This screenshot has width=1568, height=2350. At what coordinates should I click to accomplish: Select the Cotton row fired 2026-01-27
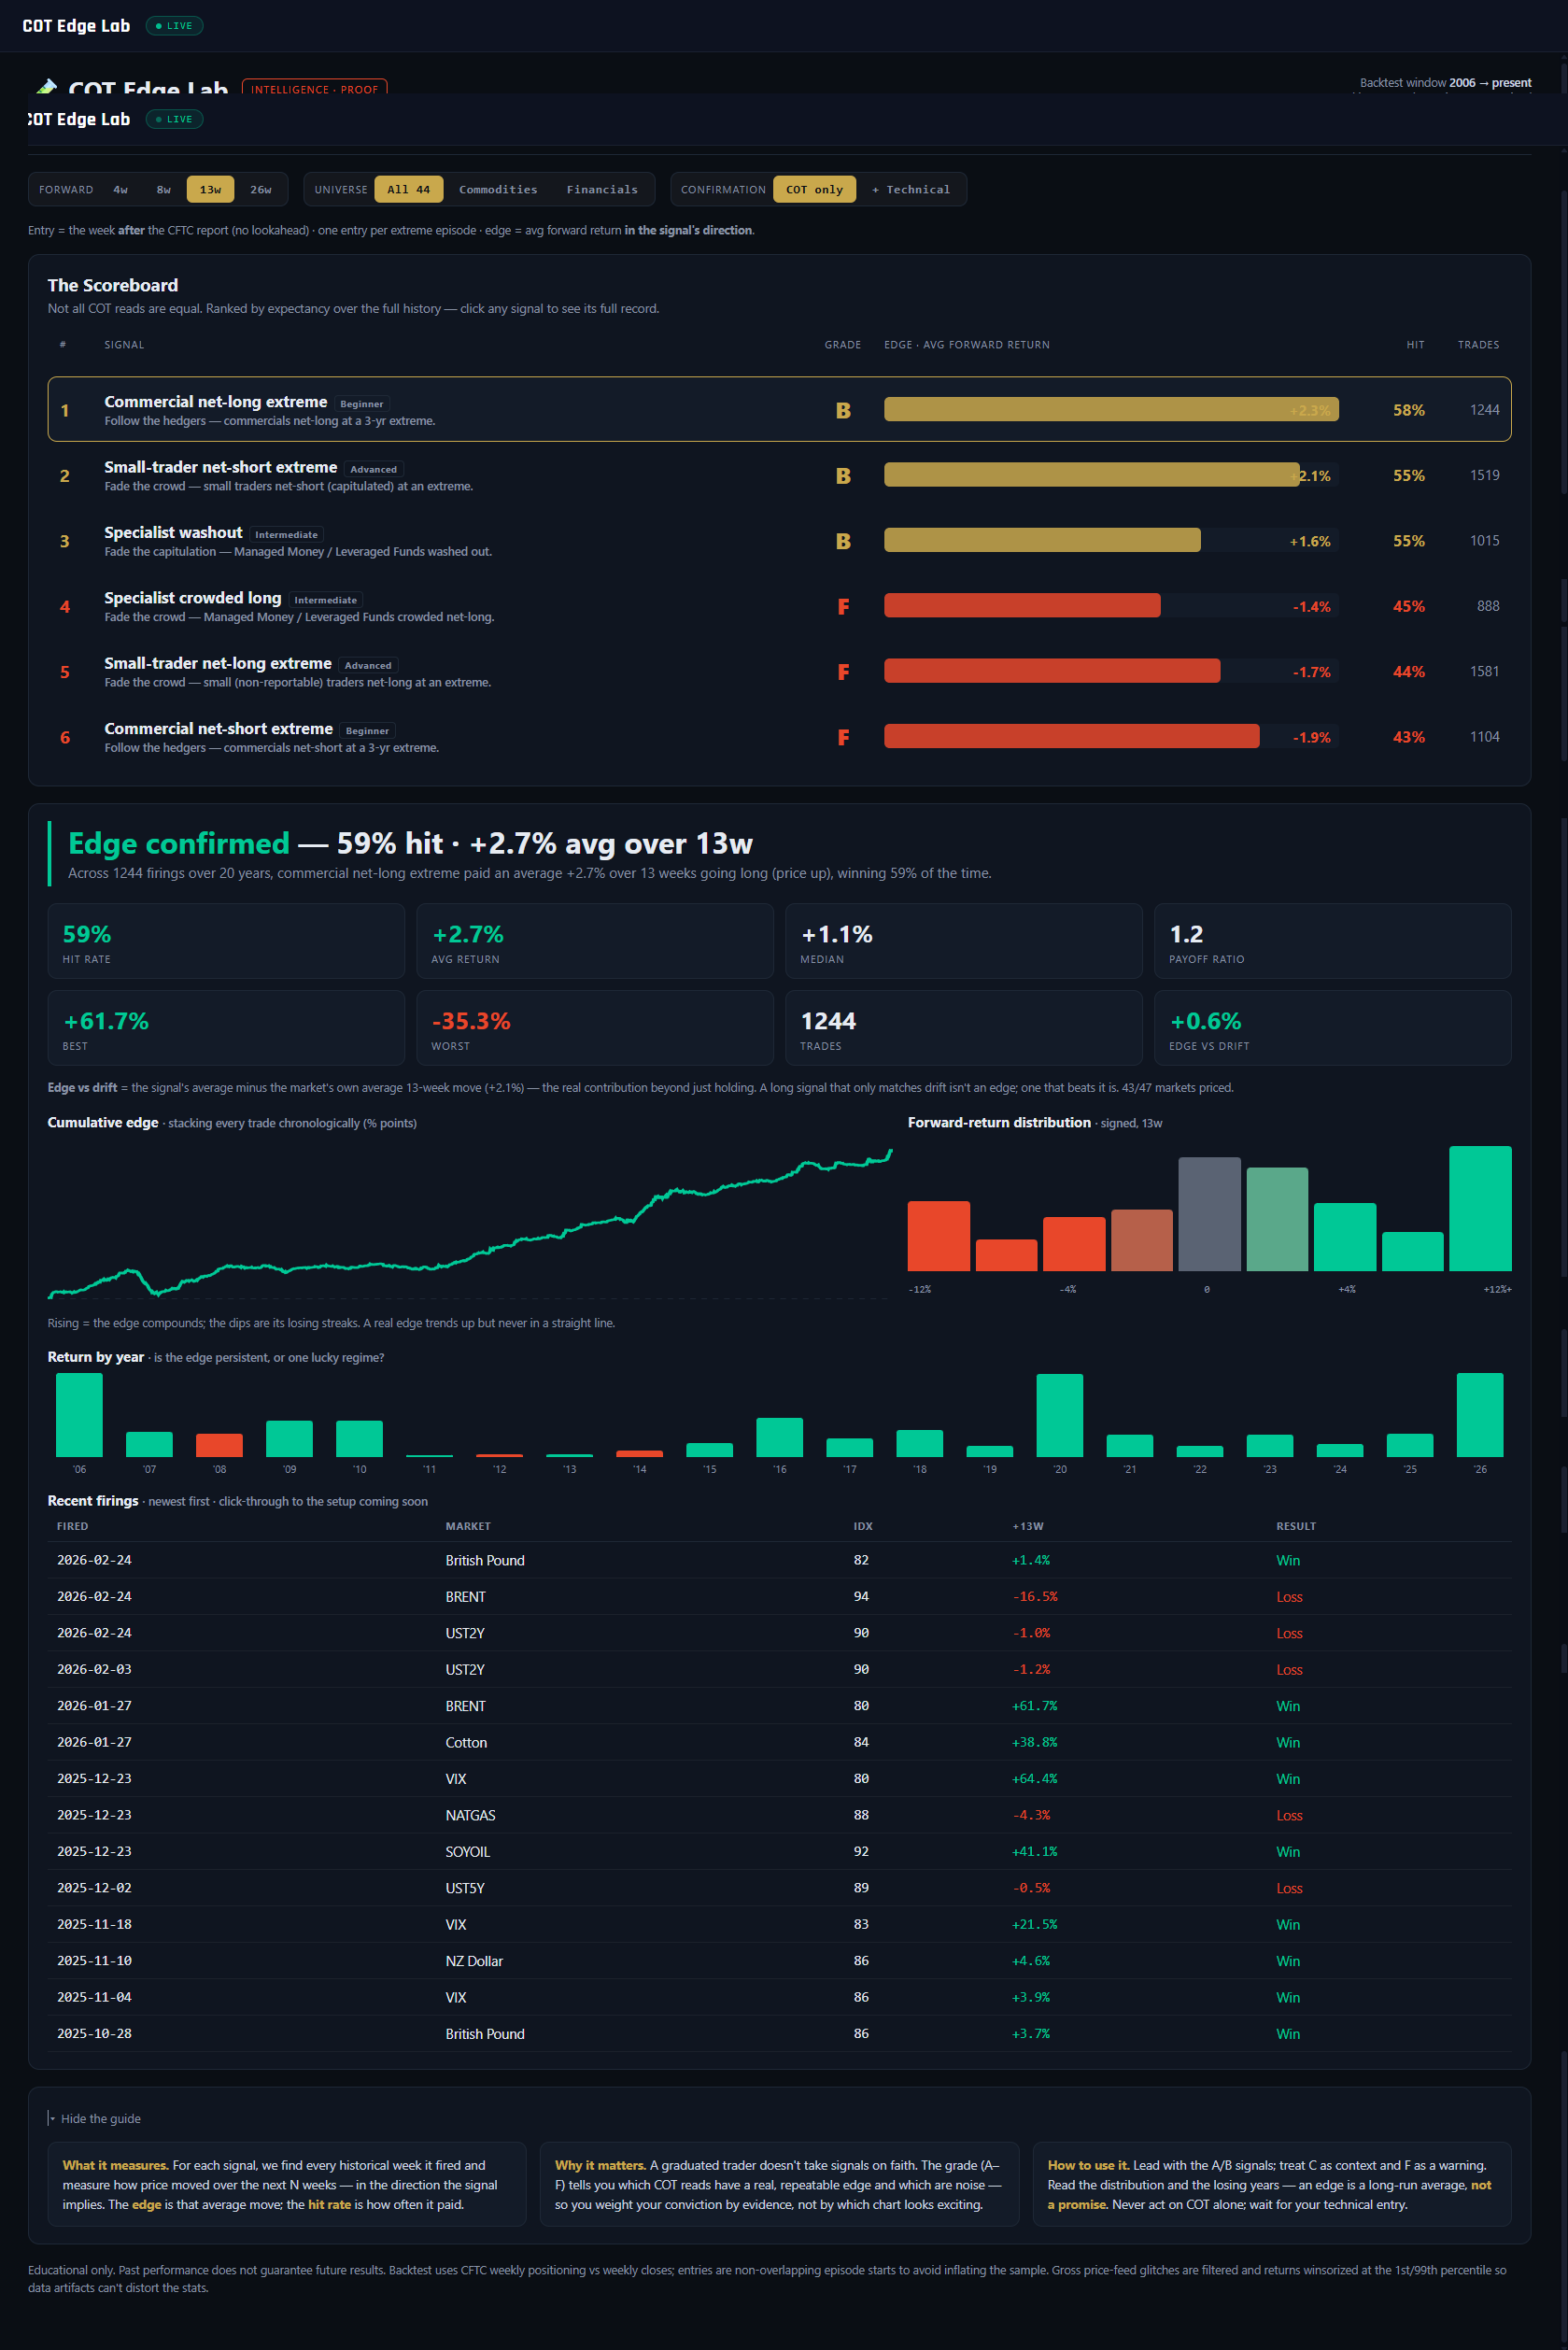[x=779, y=1742]
